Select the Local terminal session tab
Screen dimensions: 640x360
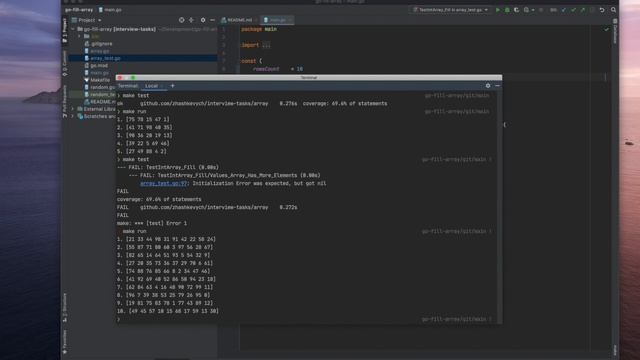pos(151,86)
